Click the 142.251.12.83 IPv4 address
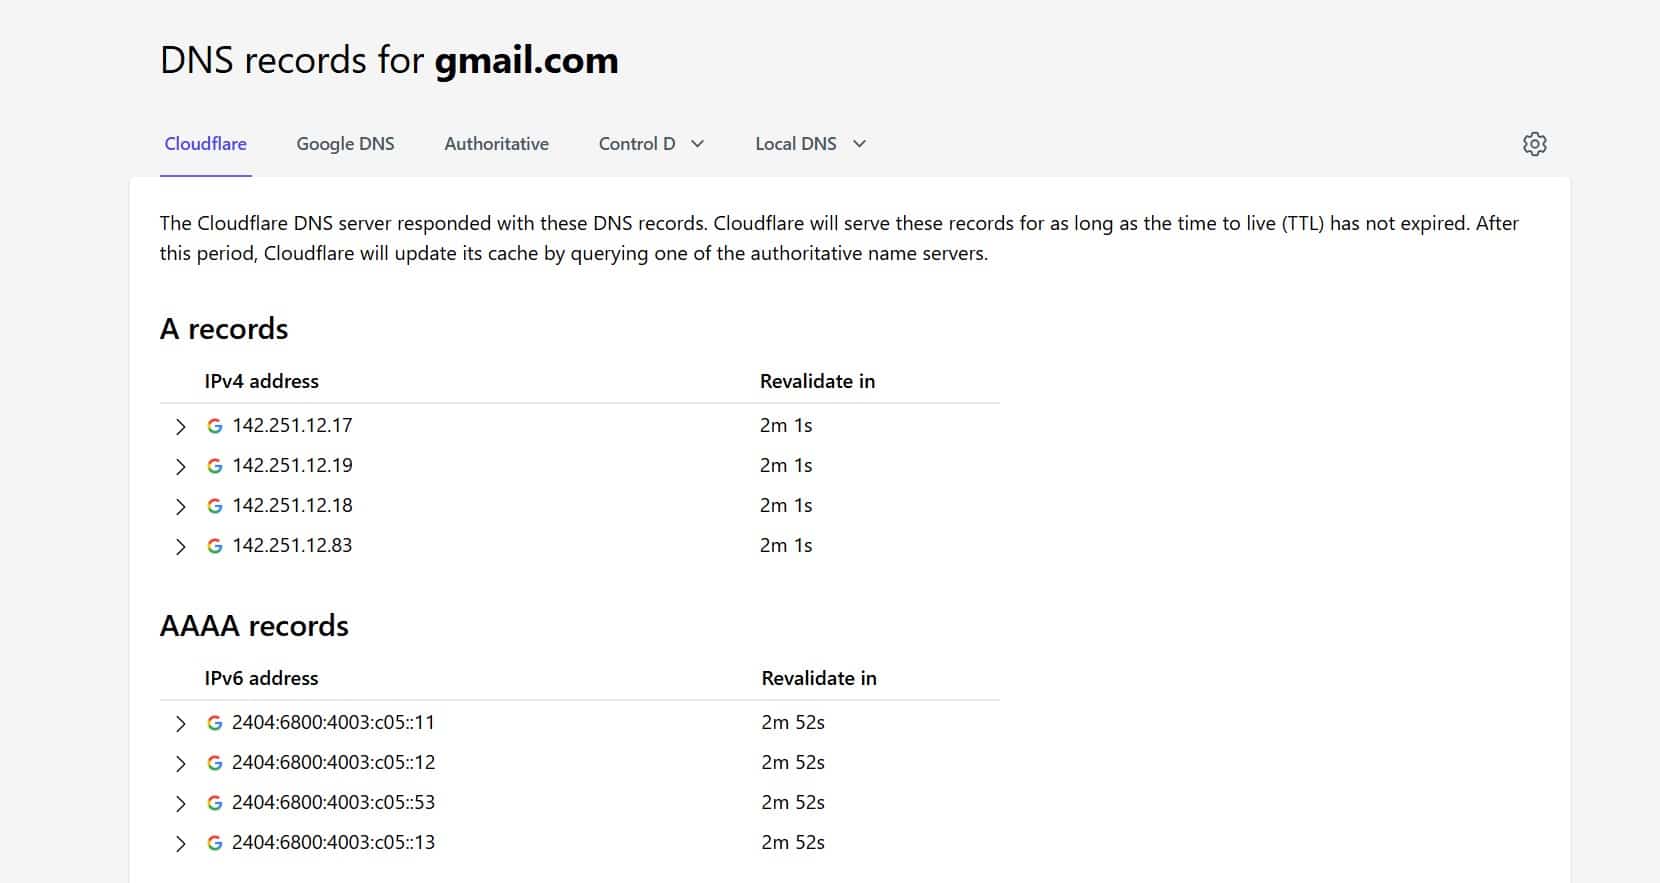Screen dimensions: 1660x883 pos(292,546)
